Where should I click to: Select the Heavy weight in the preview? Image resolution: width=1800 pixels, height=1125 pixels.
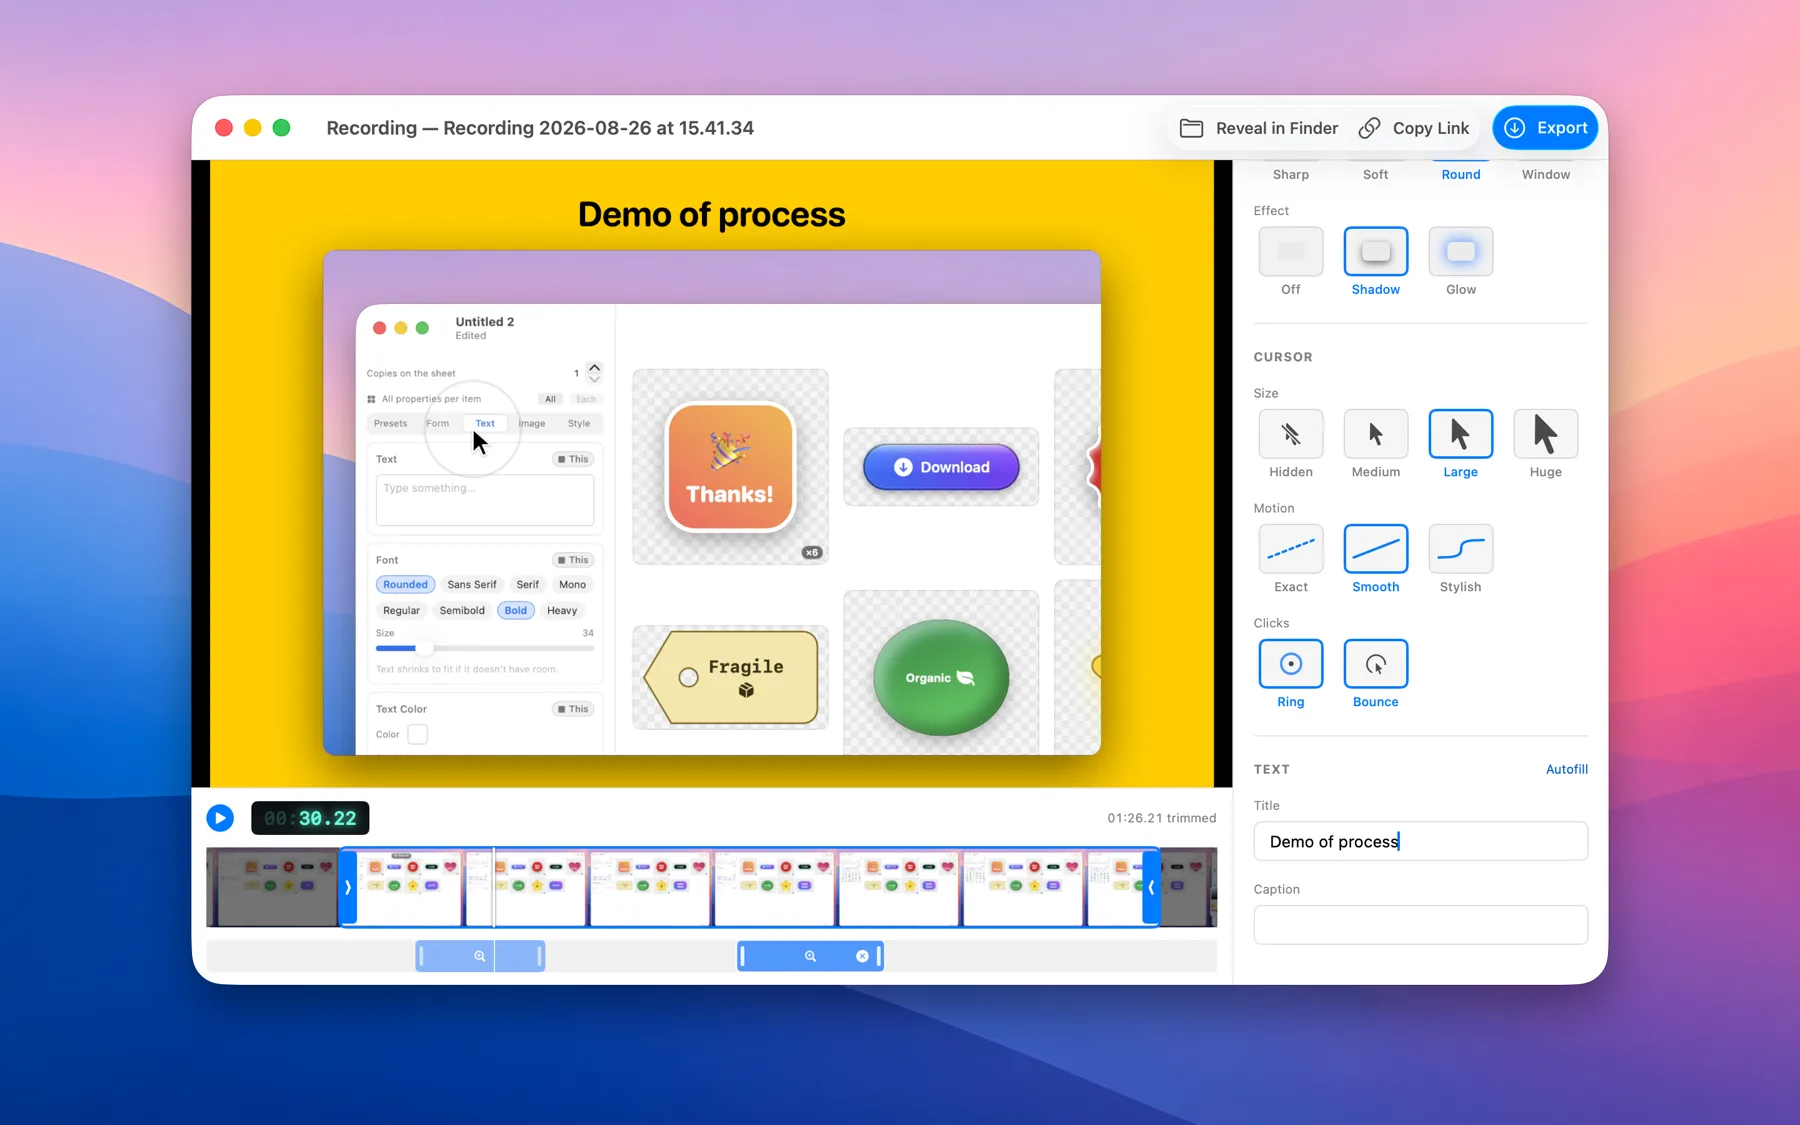coord(562,610)
